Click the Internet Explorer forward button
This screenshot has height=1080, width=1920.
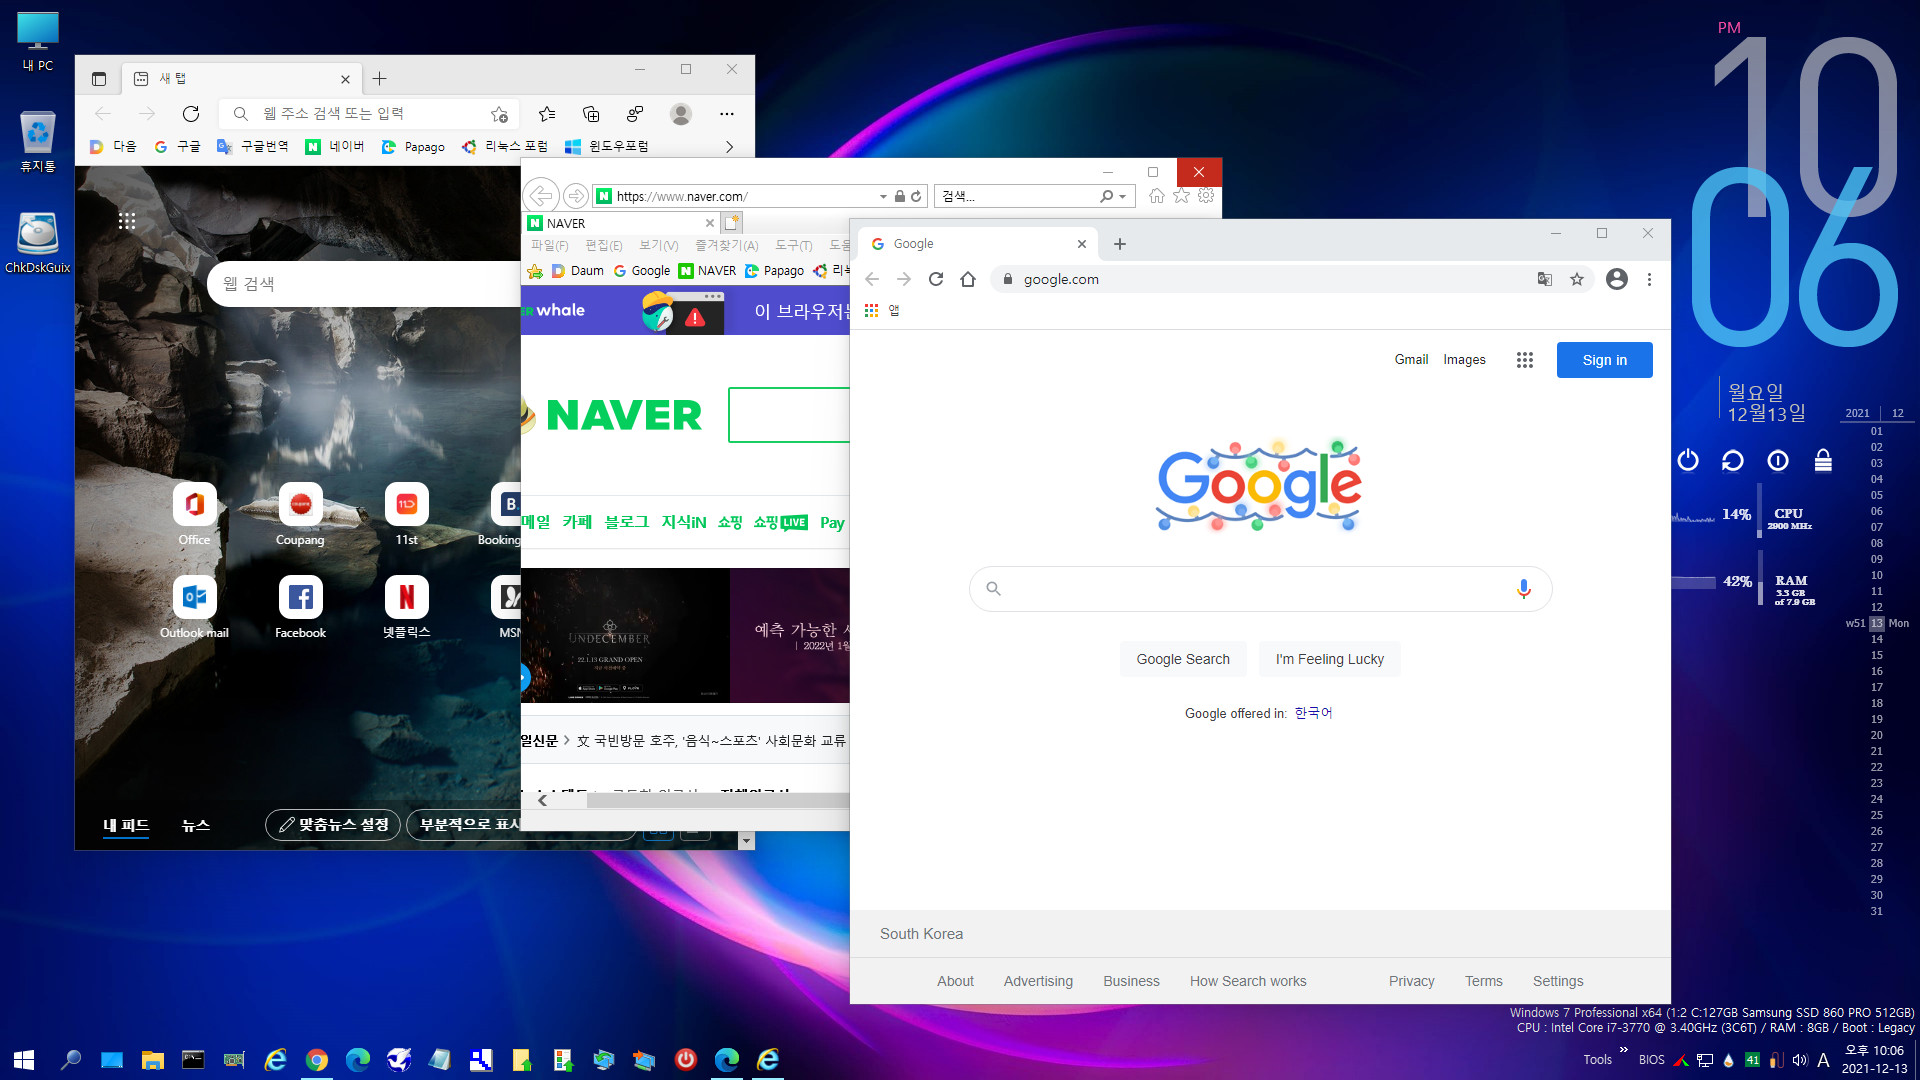(575, 196)
